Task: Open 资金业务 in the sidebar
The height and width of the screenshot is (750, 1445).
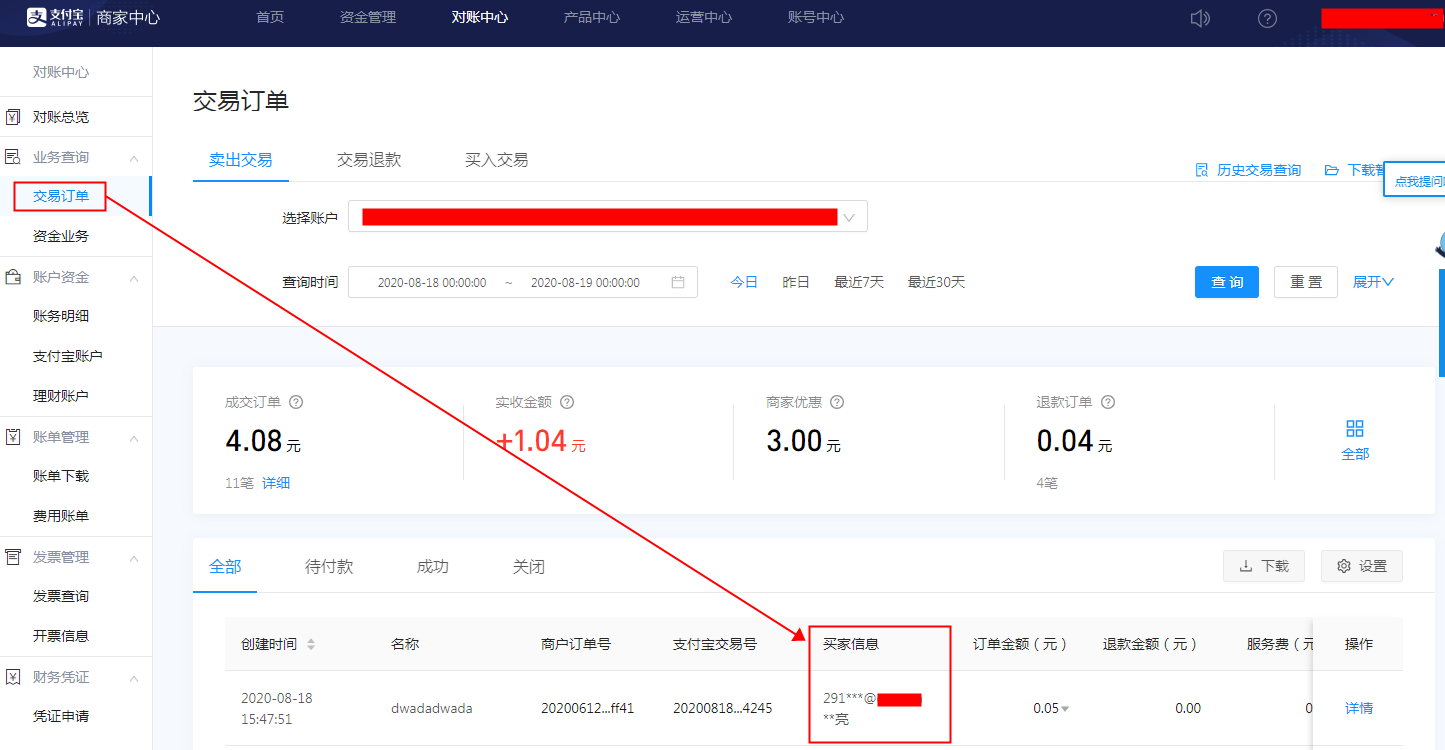Action: coord(61,236)
